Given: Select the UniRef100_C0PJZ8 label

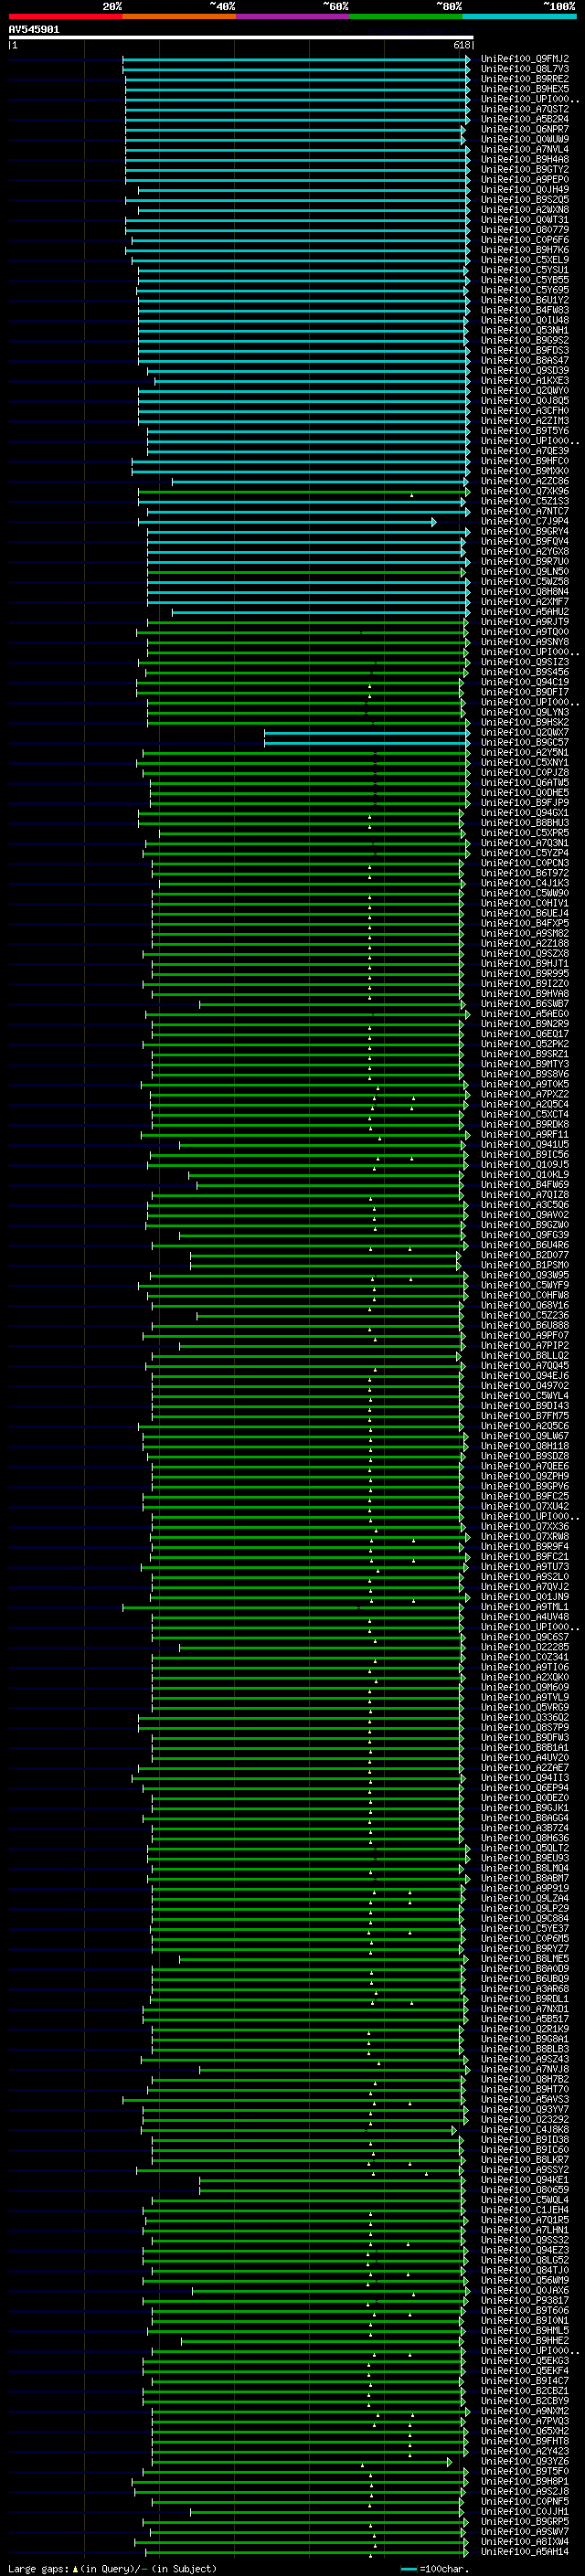Looking at the screenshot, I should (x=525, y=773).
